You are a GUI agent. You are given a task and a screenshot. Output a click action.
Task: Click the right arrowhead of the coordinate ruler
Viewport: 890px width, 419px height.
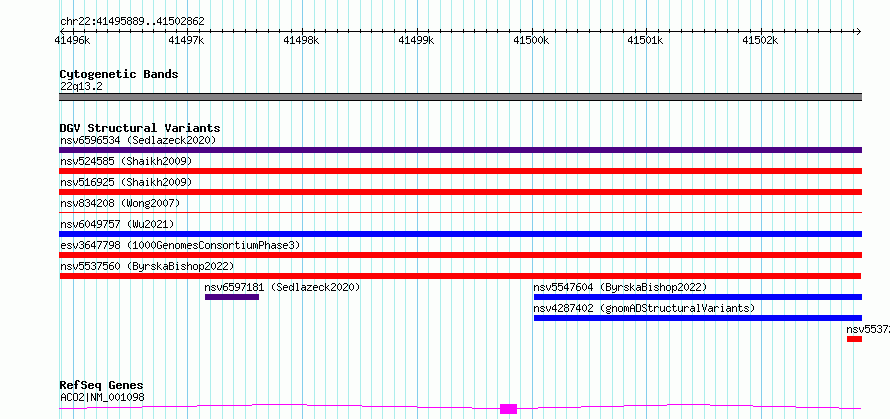(x=858, y=32)
